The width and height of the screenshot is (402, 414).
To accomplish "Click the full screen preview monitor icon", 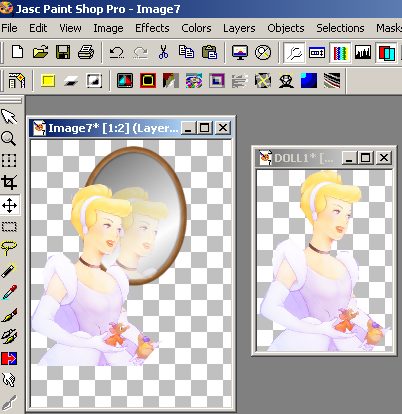I will tap(240, 52).
